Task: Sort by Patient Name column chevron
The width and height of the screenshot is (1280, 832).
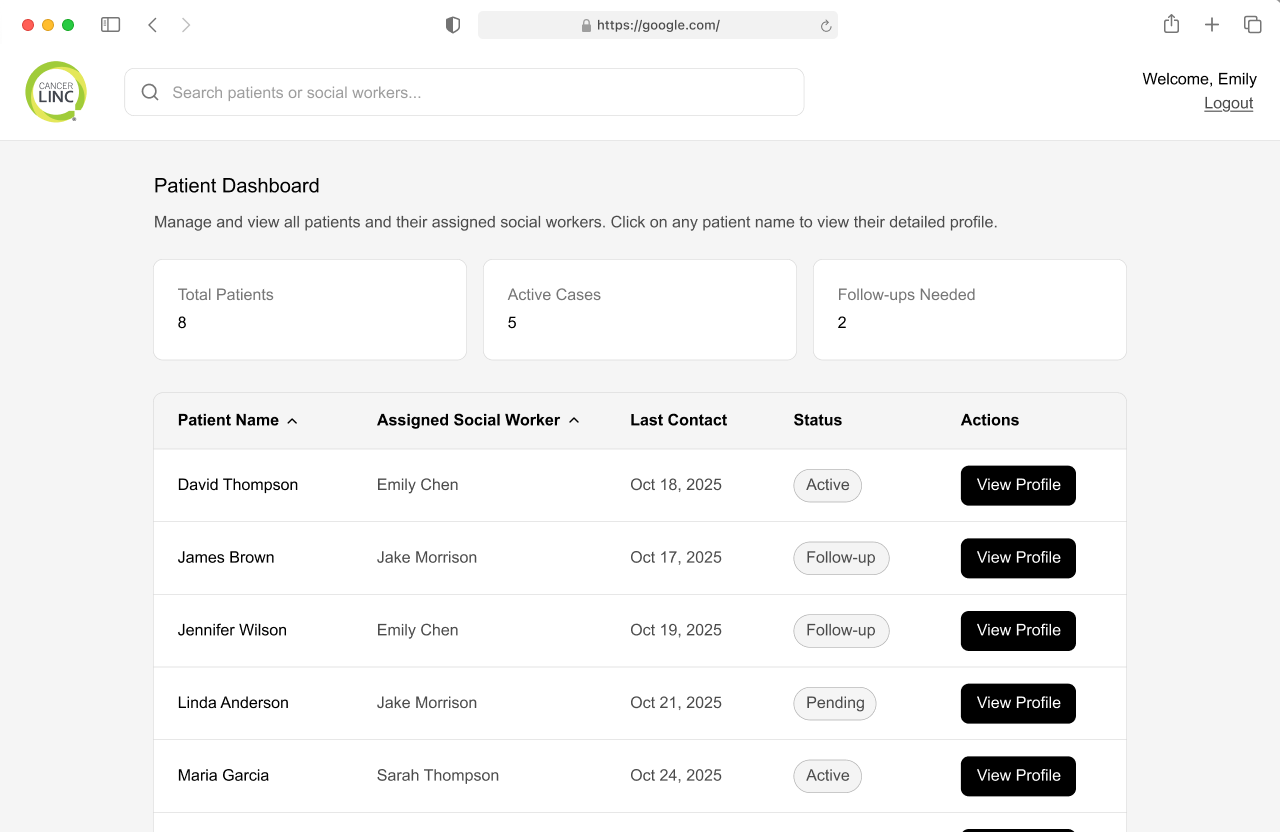Action: pos(291,421)
